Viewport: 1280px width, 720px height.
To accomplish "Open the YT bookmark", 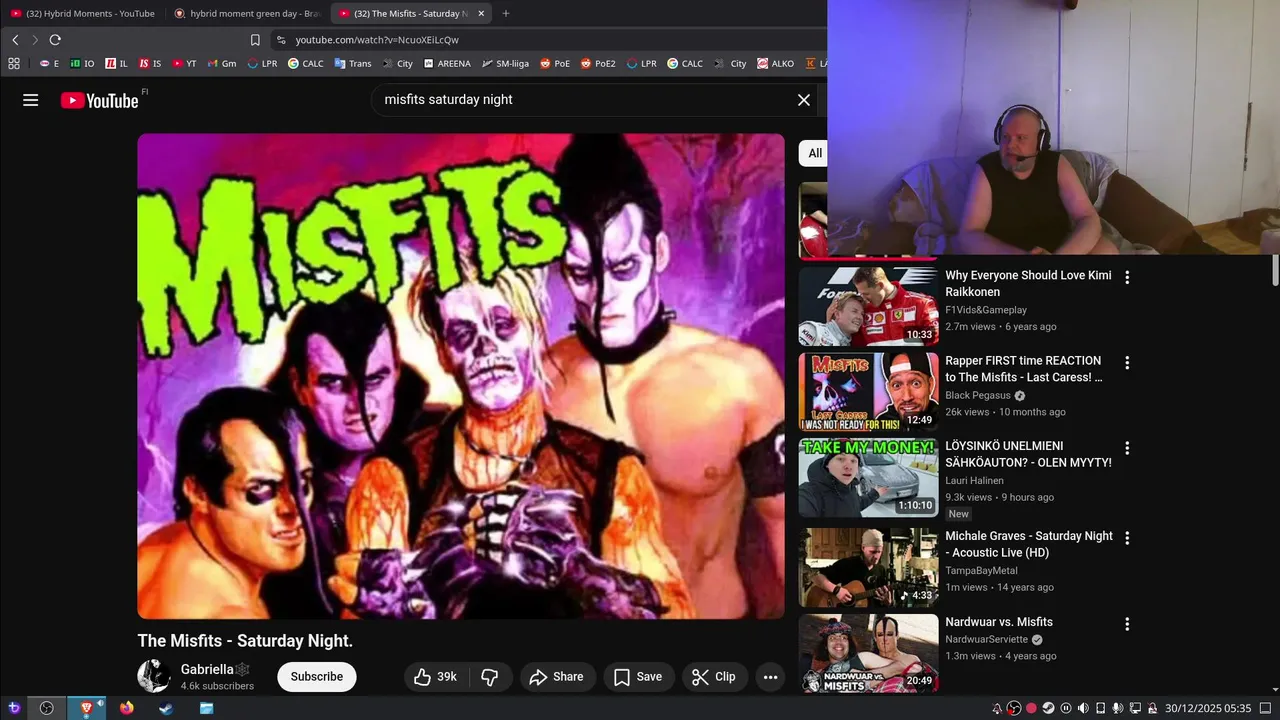I will 184,63.
